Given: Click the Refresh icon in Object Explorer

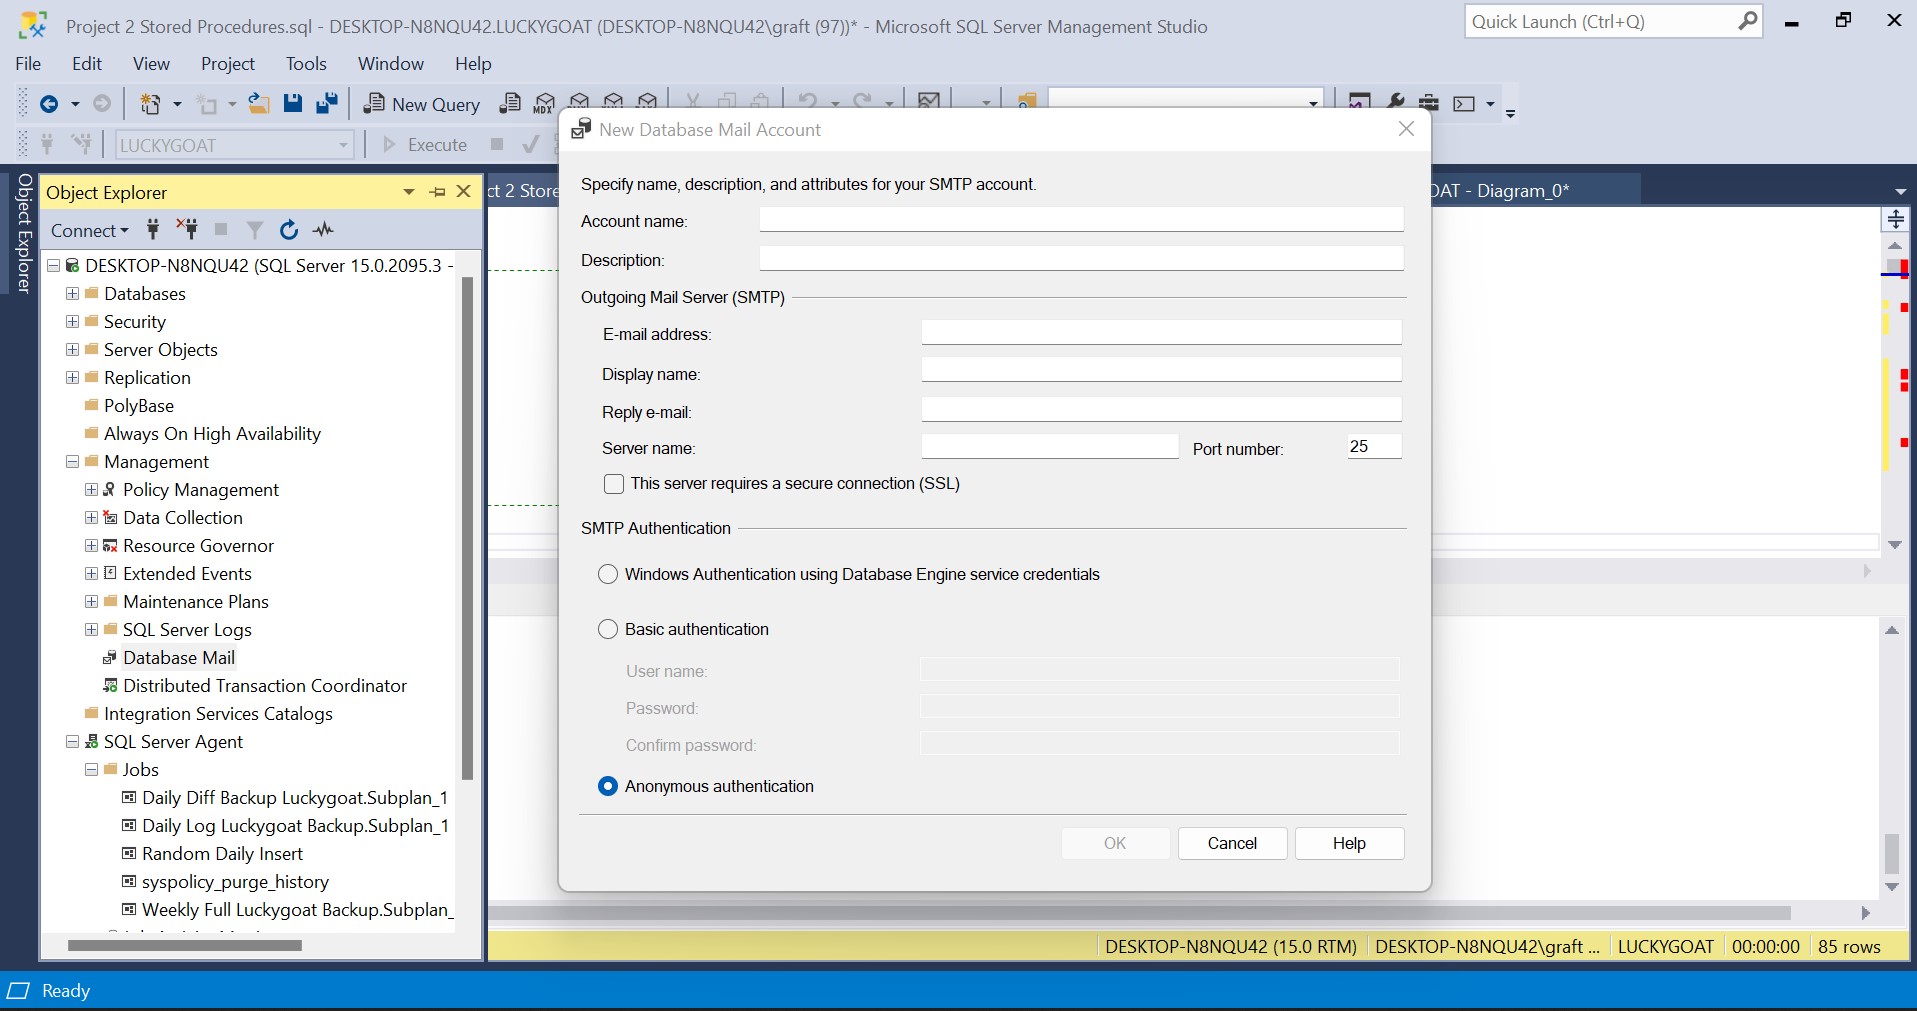Looking at the screenshot, I should point(289,230).
